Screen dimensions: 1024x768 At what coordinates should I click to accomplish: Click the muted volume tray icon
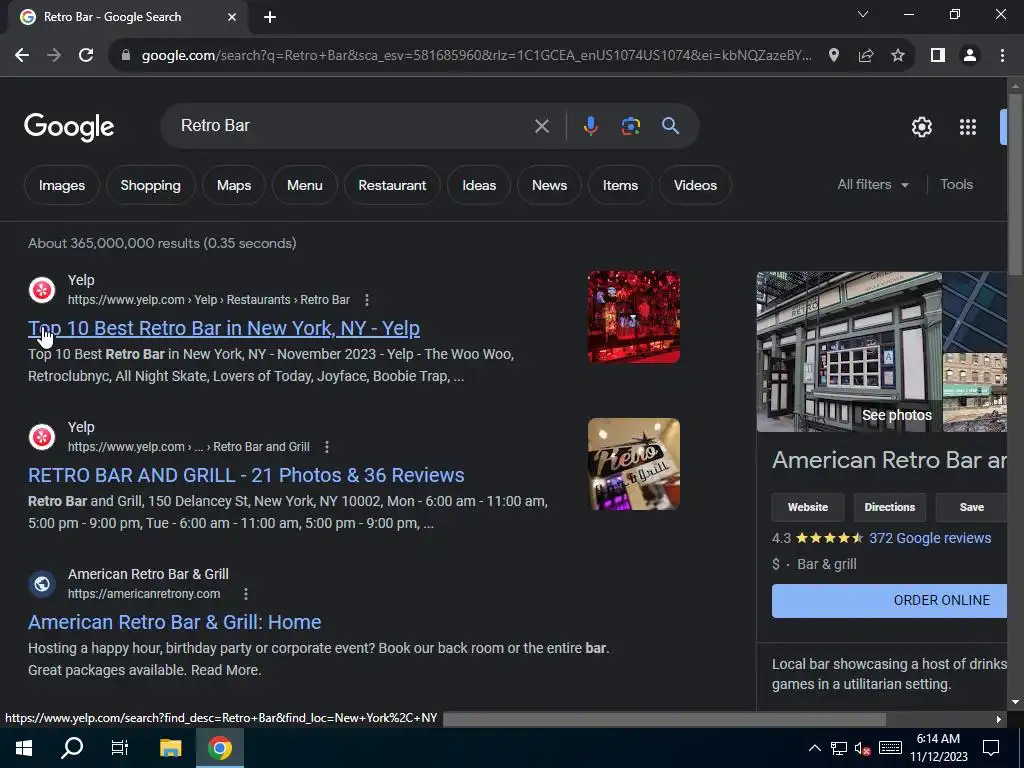863,748
